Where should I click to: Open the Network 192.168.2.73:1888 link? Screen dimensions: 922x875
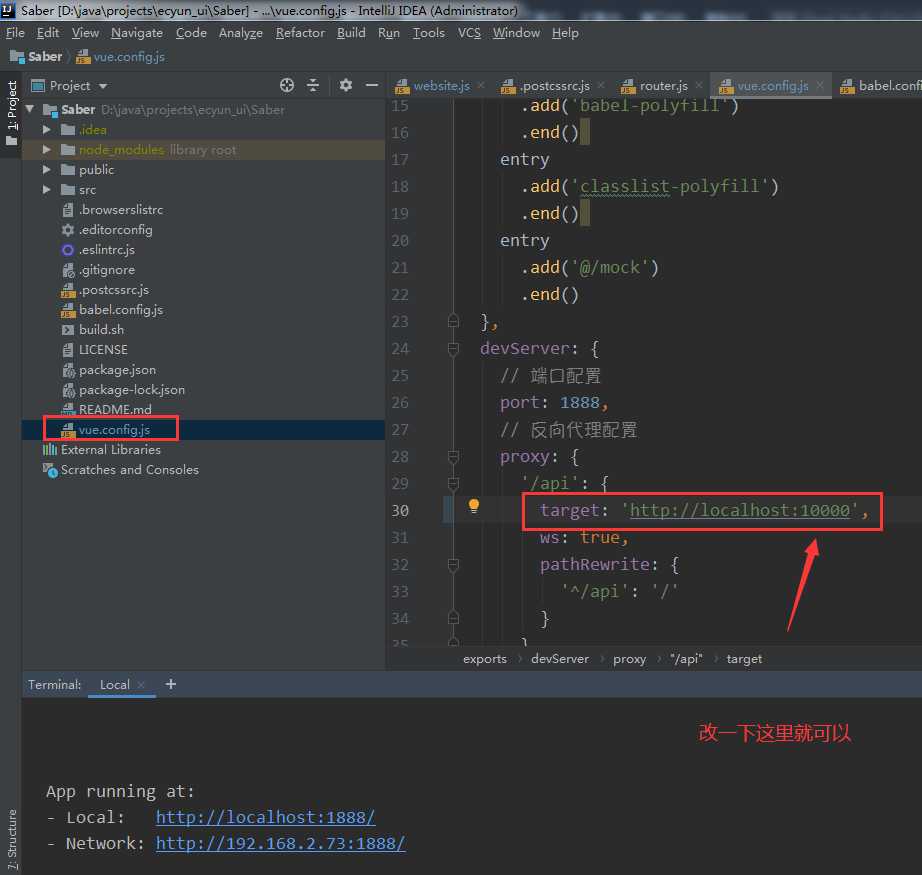280,843
